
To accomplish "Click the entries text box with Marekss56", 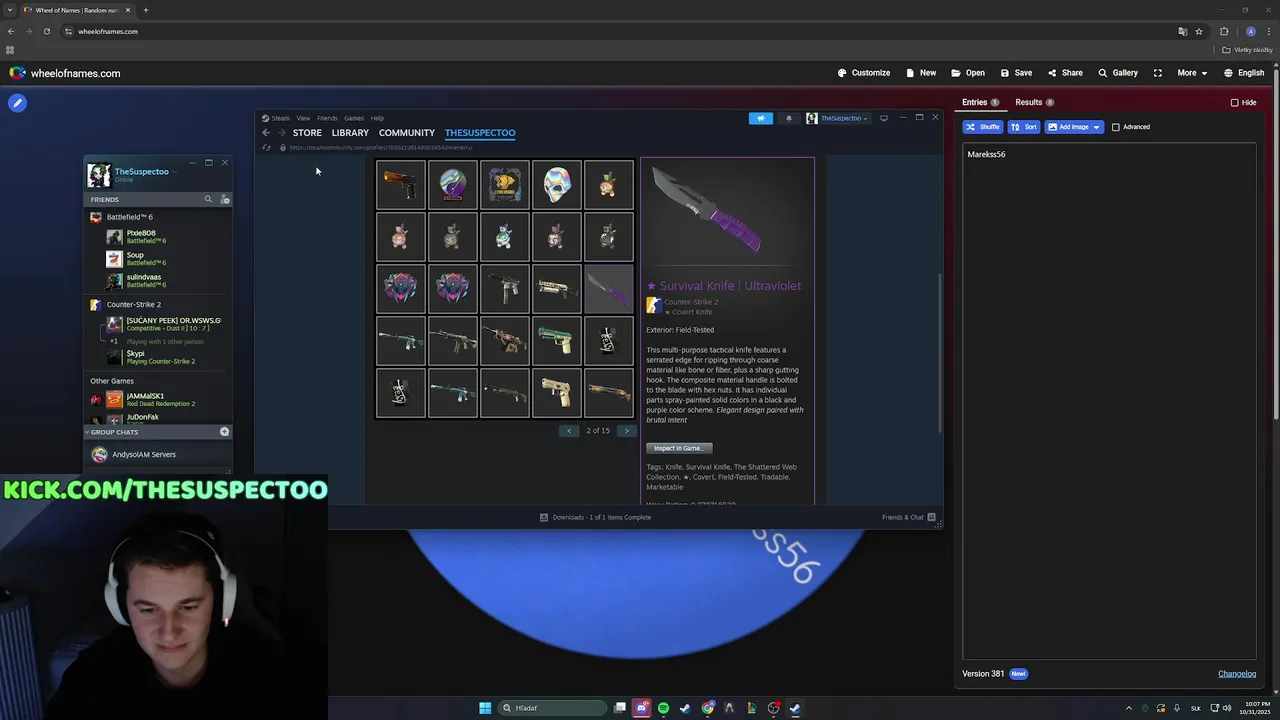I will (x=1109, y=402).
